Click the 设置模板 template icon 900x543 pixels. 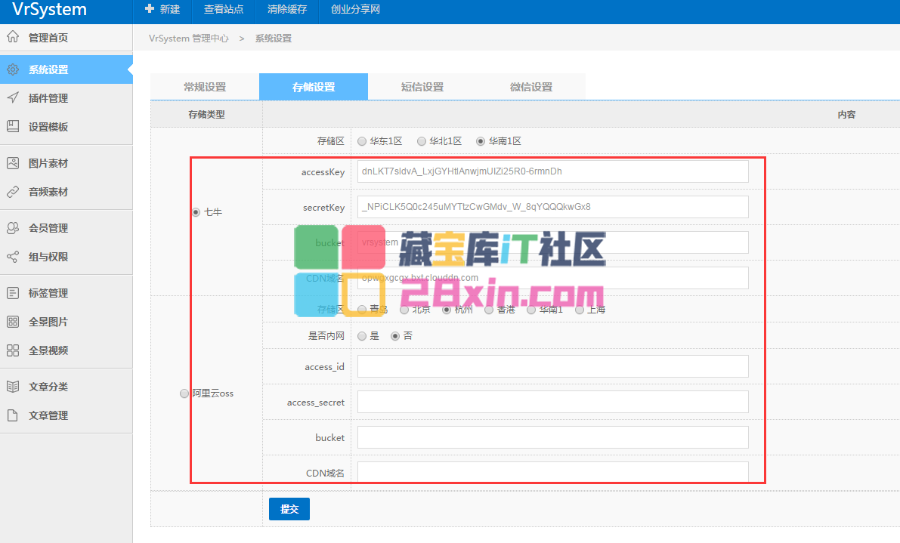(13, 127)
